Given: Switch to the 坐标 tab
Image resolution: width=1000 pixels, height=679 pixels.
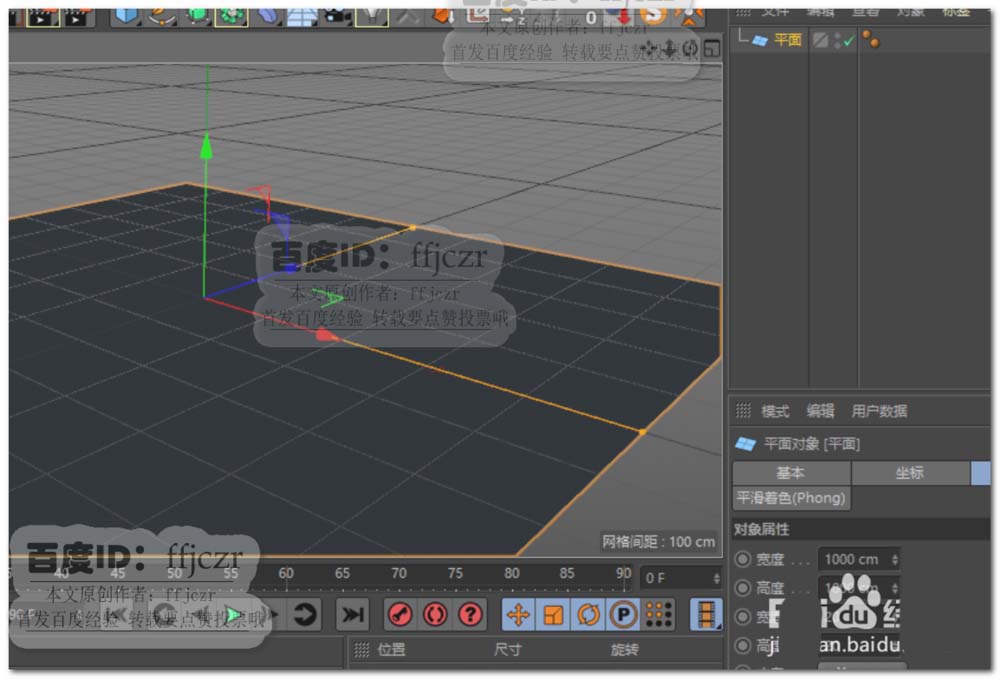Looking at the screenshot, I should click(909, 473).
